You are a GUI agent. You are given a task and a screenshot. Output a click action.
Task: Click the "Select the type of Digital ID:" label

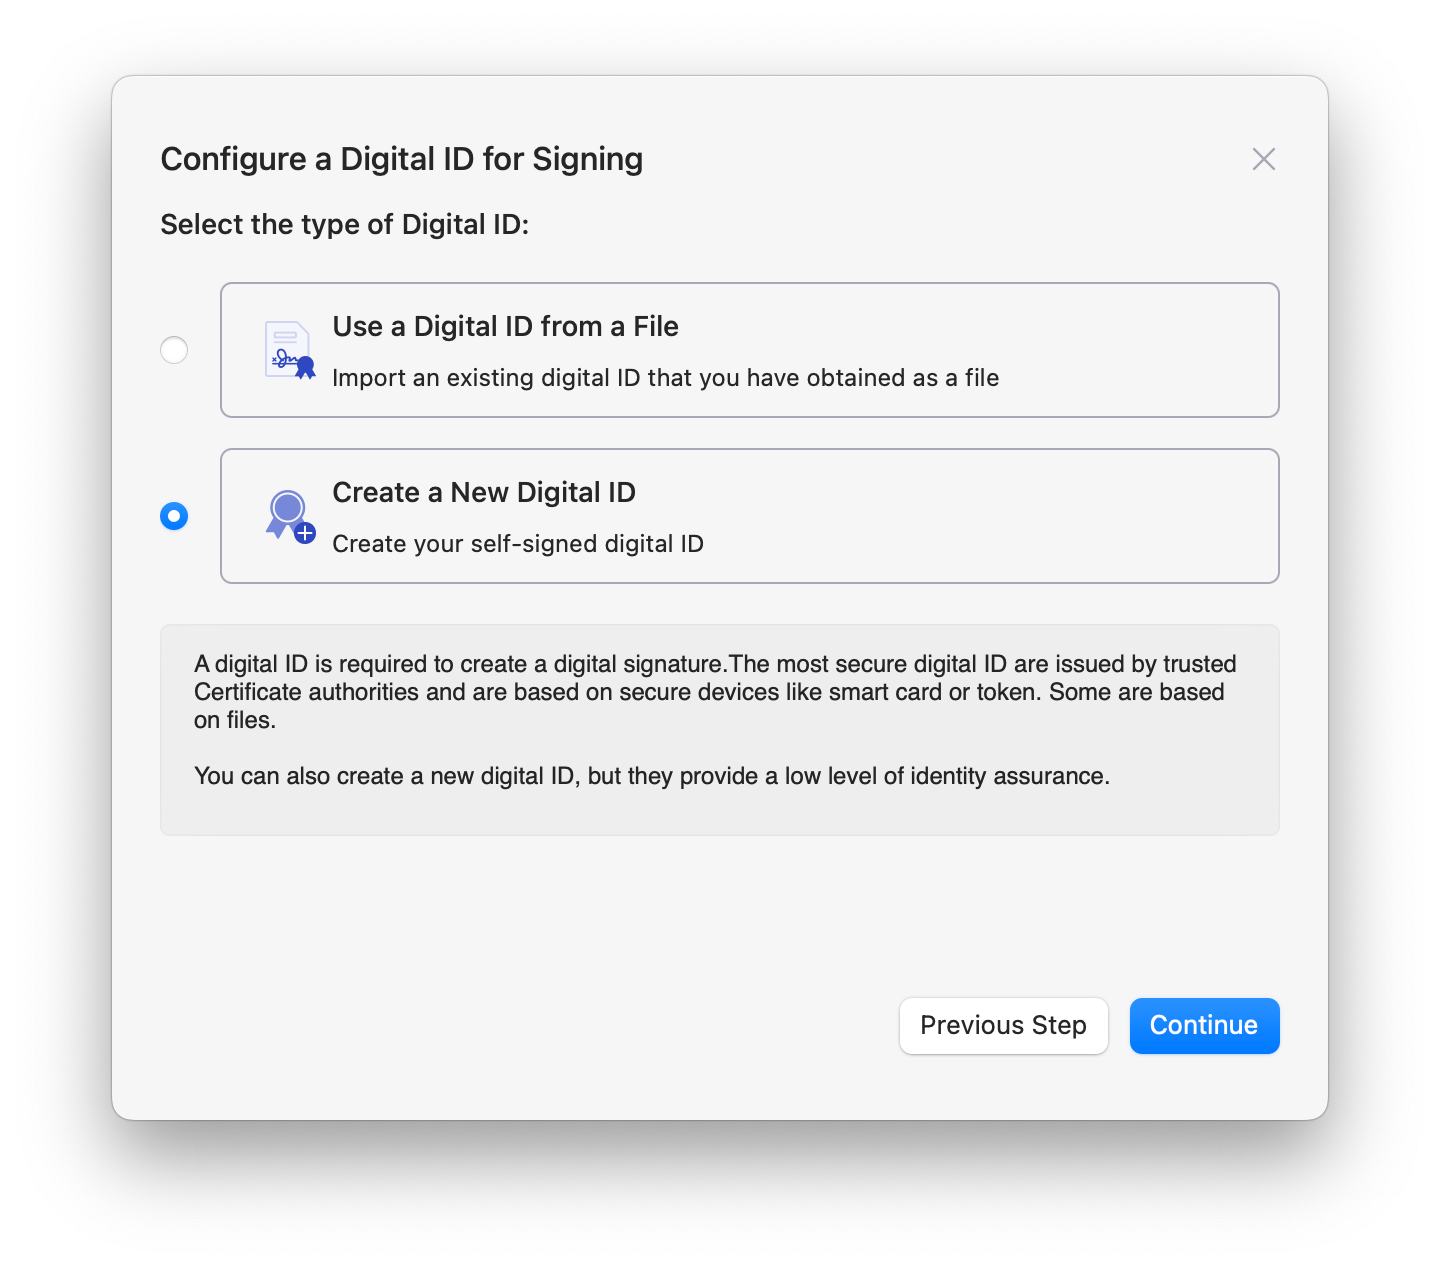tap(344, 224)
